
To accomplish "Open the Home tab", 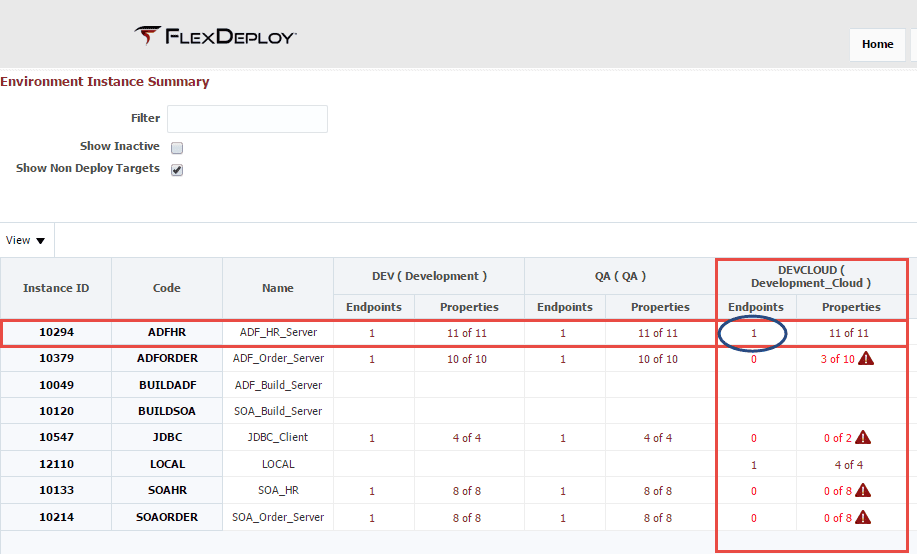I will point(877,44).
